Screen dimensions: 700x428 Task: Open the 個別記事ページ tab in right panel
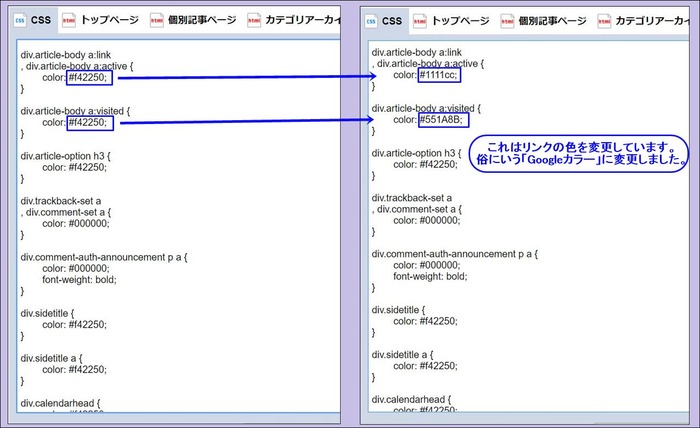545,21
